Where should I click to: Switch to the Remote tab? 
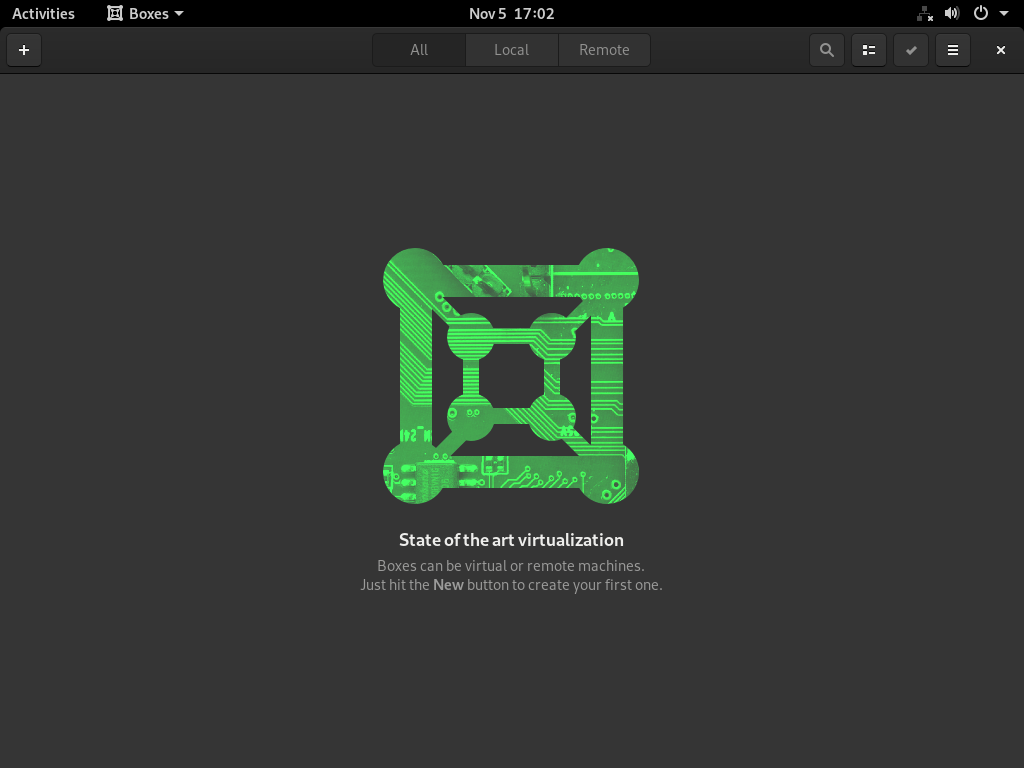point(604,50)
